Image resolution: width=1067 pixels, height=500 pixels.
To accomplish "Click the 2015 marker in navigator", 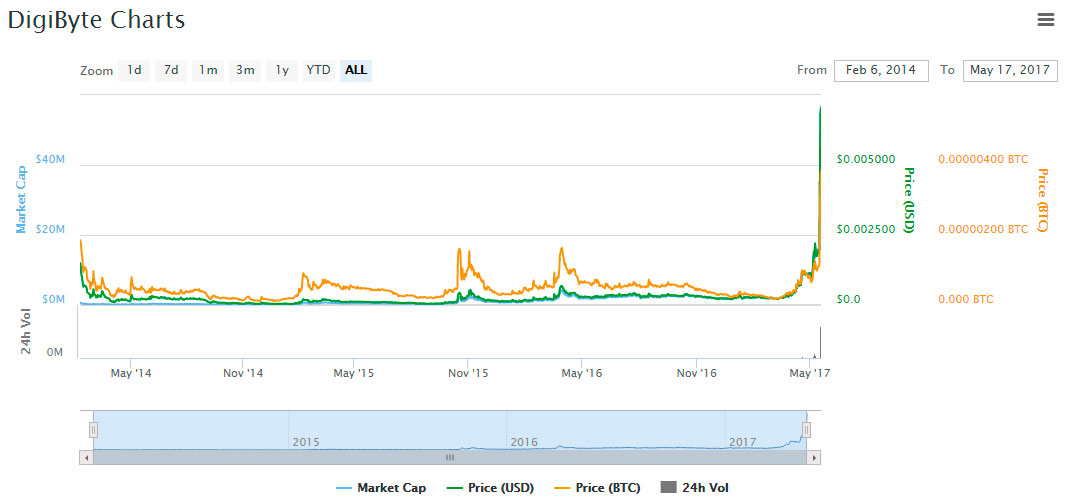I will (306, 442).
